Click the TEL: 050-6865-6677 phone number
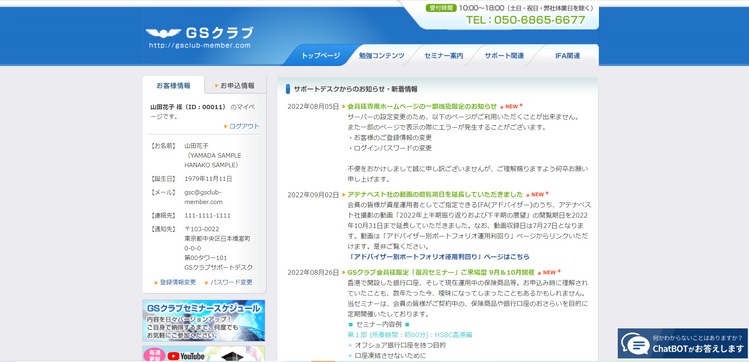The height and width of the screenshot is (362, 749). [x=525, y=20]
